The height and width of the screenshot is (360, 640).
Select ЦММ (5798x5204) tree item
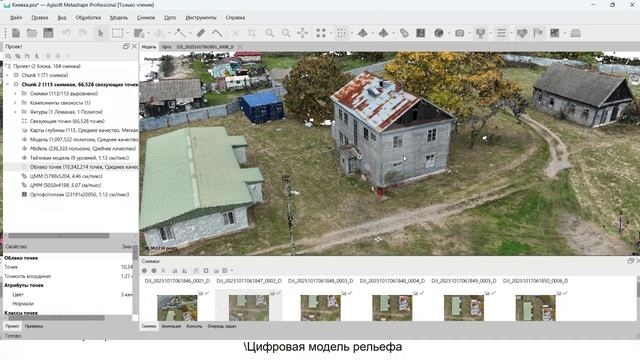(66, 176)
